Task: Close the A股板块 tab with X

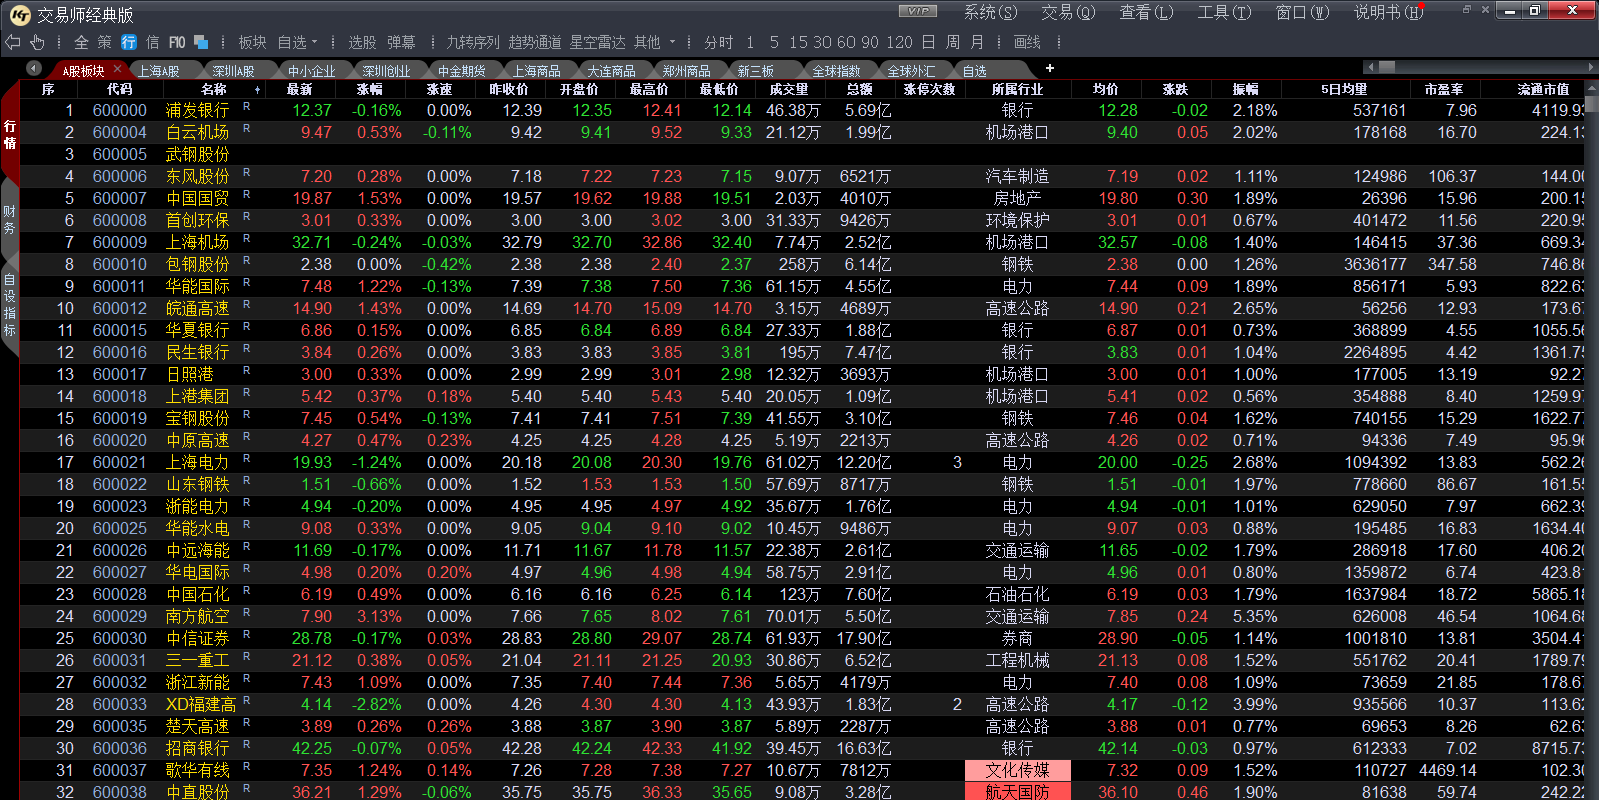Action: (x=117, y=69)
